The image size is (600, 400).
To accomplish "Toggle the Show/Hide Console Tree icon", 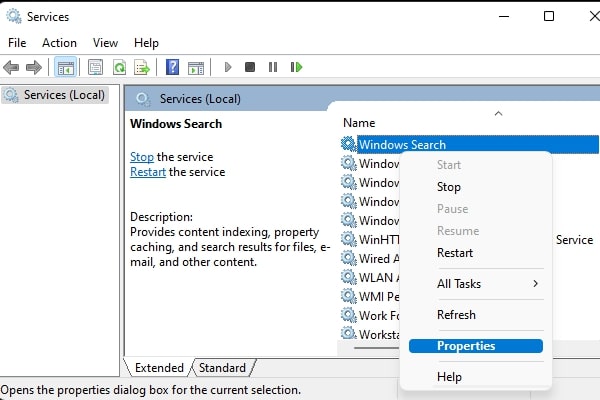I will pyautogui.click(x=65, y=68).
